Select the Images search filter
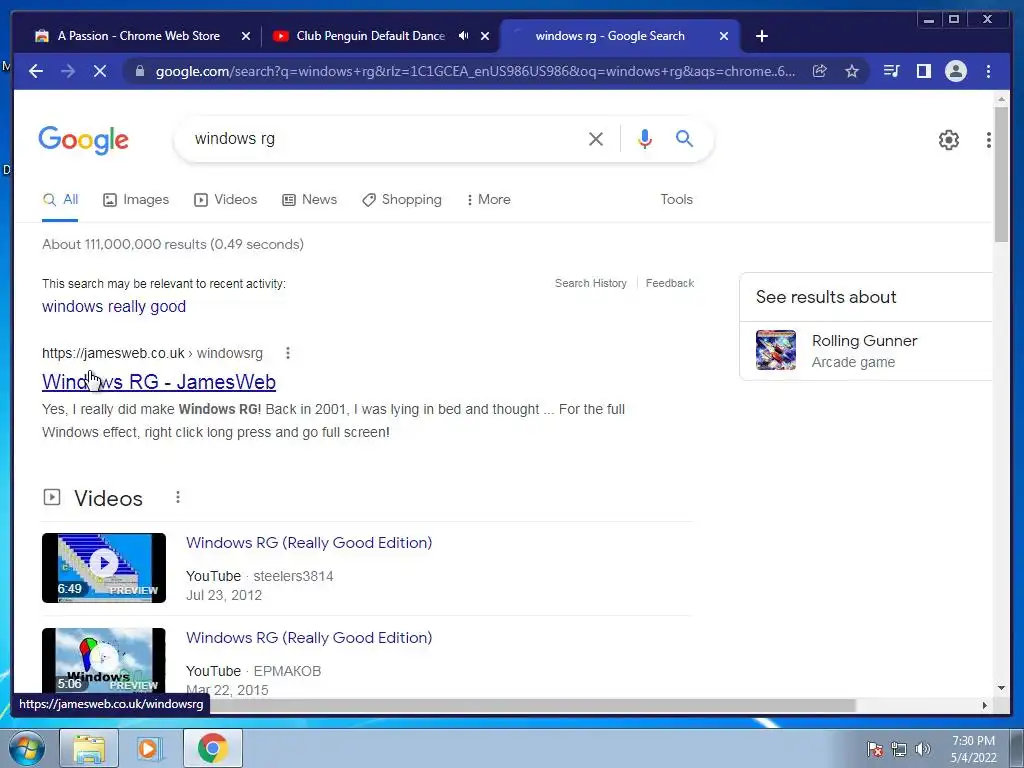The width and height of the screenshot is (1024, 768). click(x=136, y=200)
